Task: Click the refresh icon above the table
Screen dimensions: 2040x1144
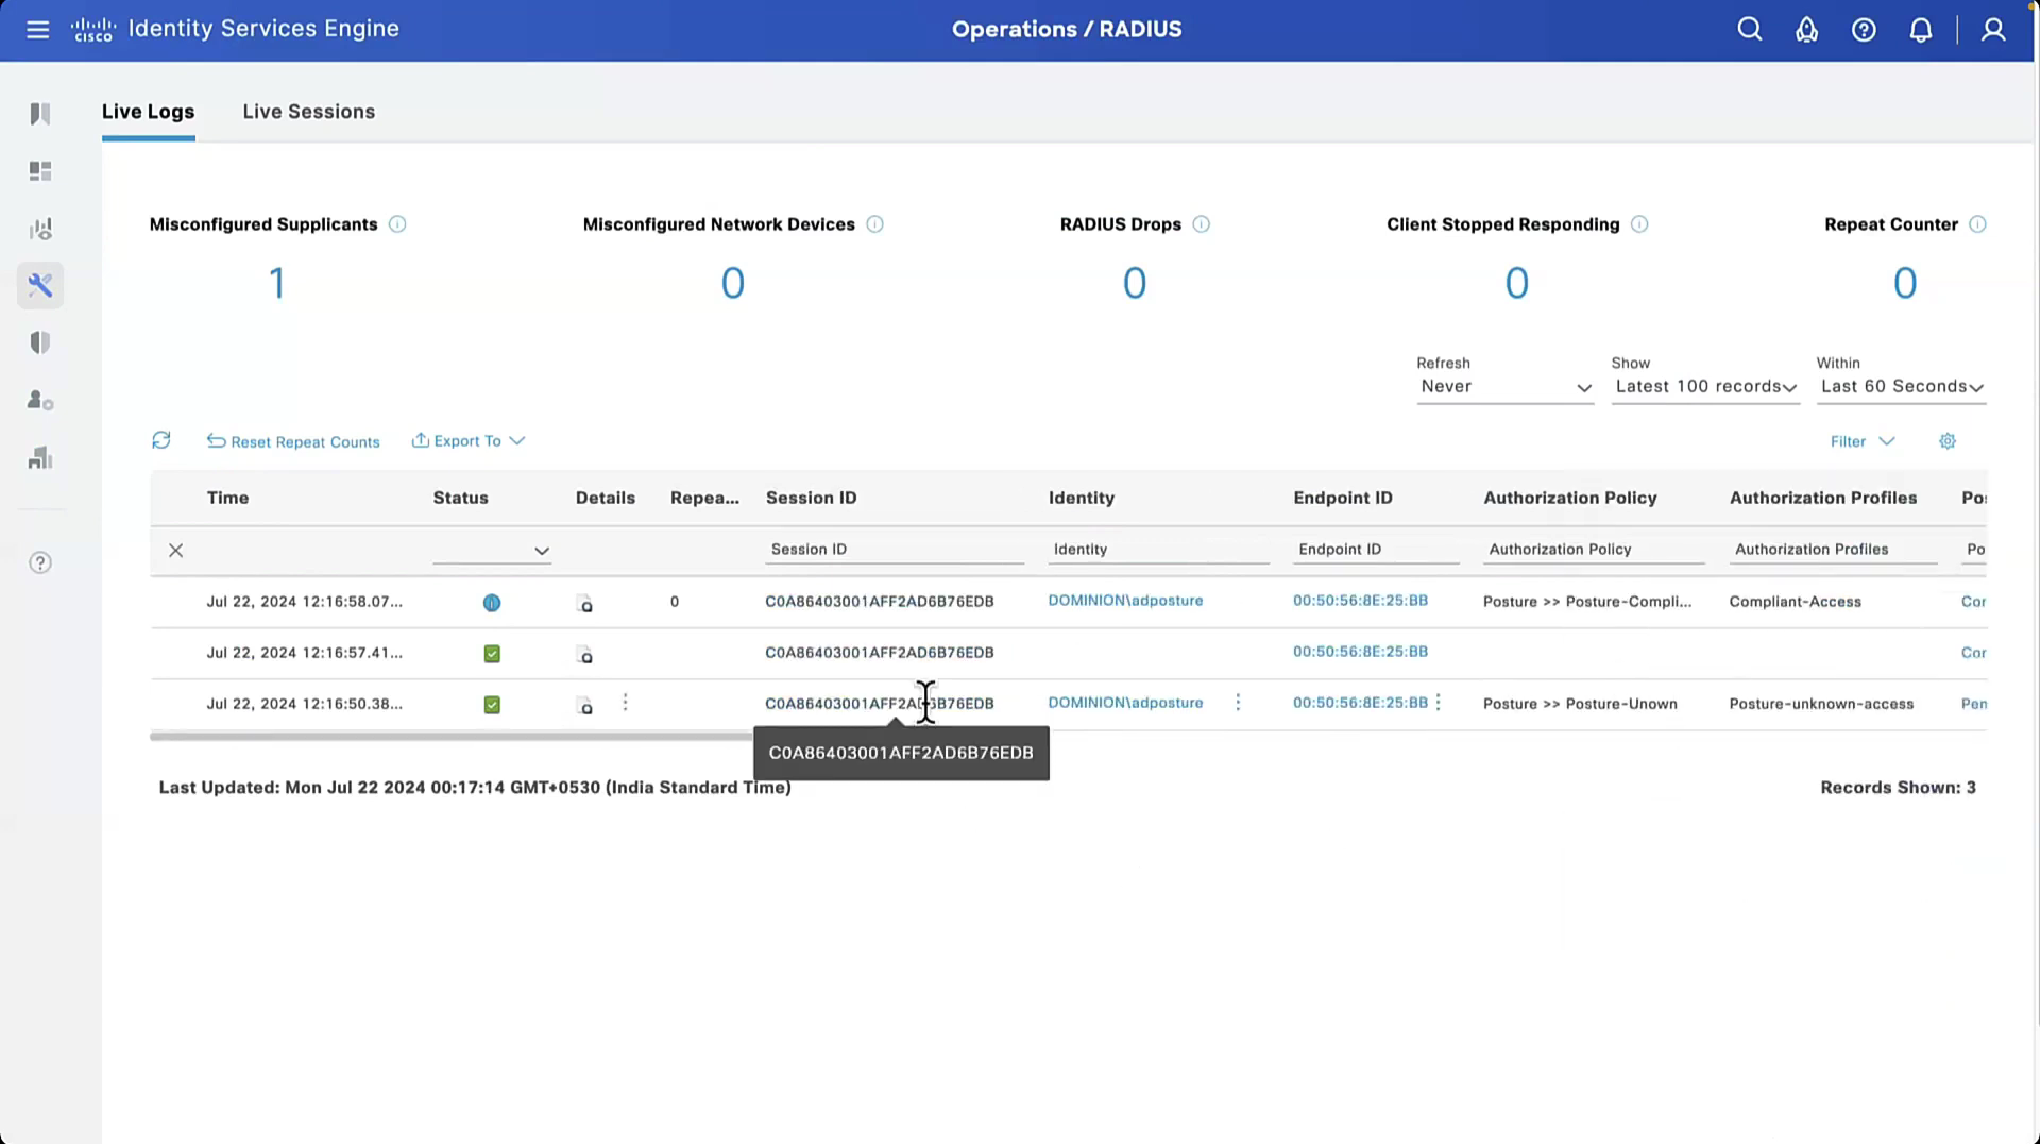Action: point(161,440)
